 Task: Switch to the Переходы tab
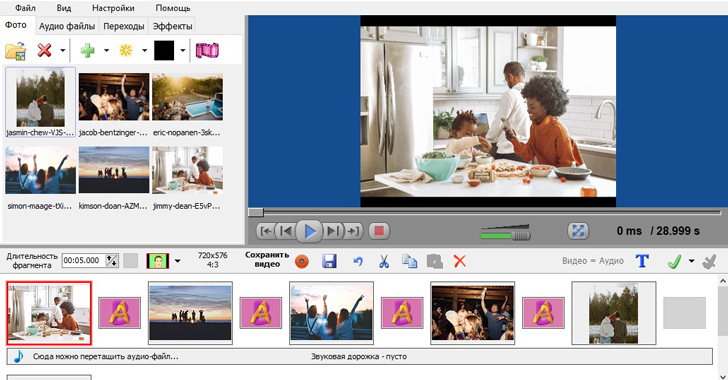pos(124,26)
